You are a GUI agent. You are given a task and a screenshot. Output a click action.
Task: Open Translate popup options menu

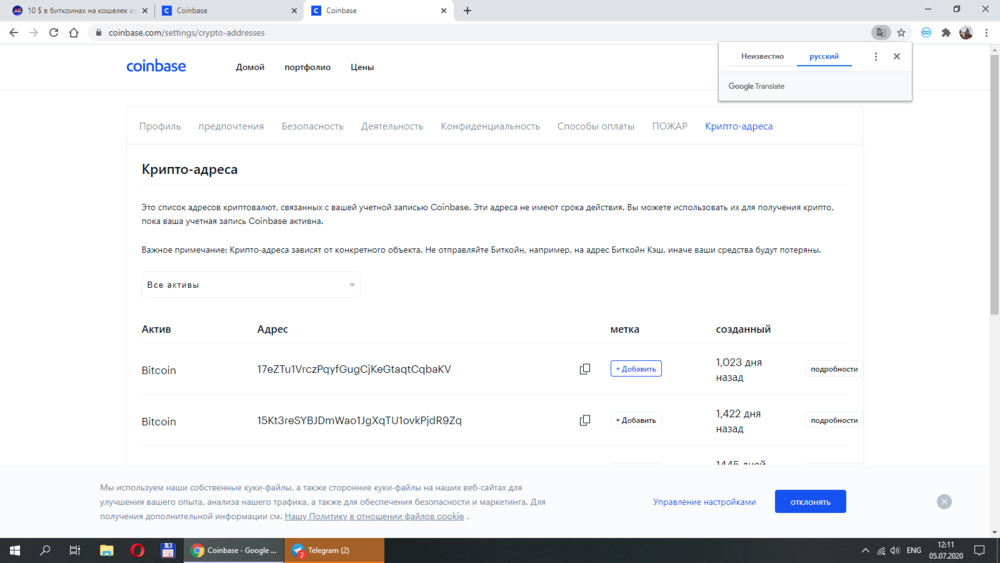(876, 57)
